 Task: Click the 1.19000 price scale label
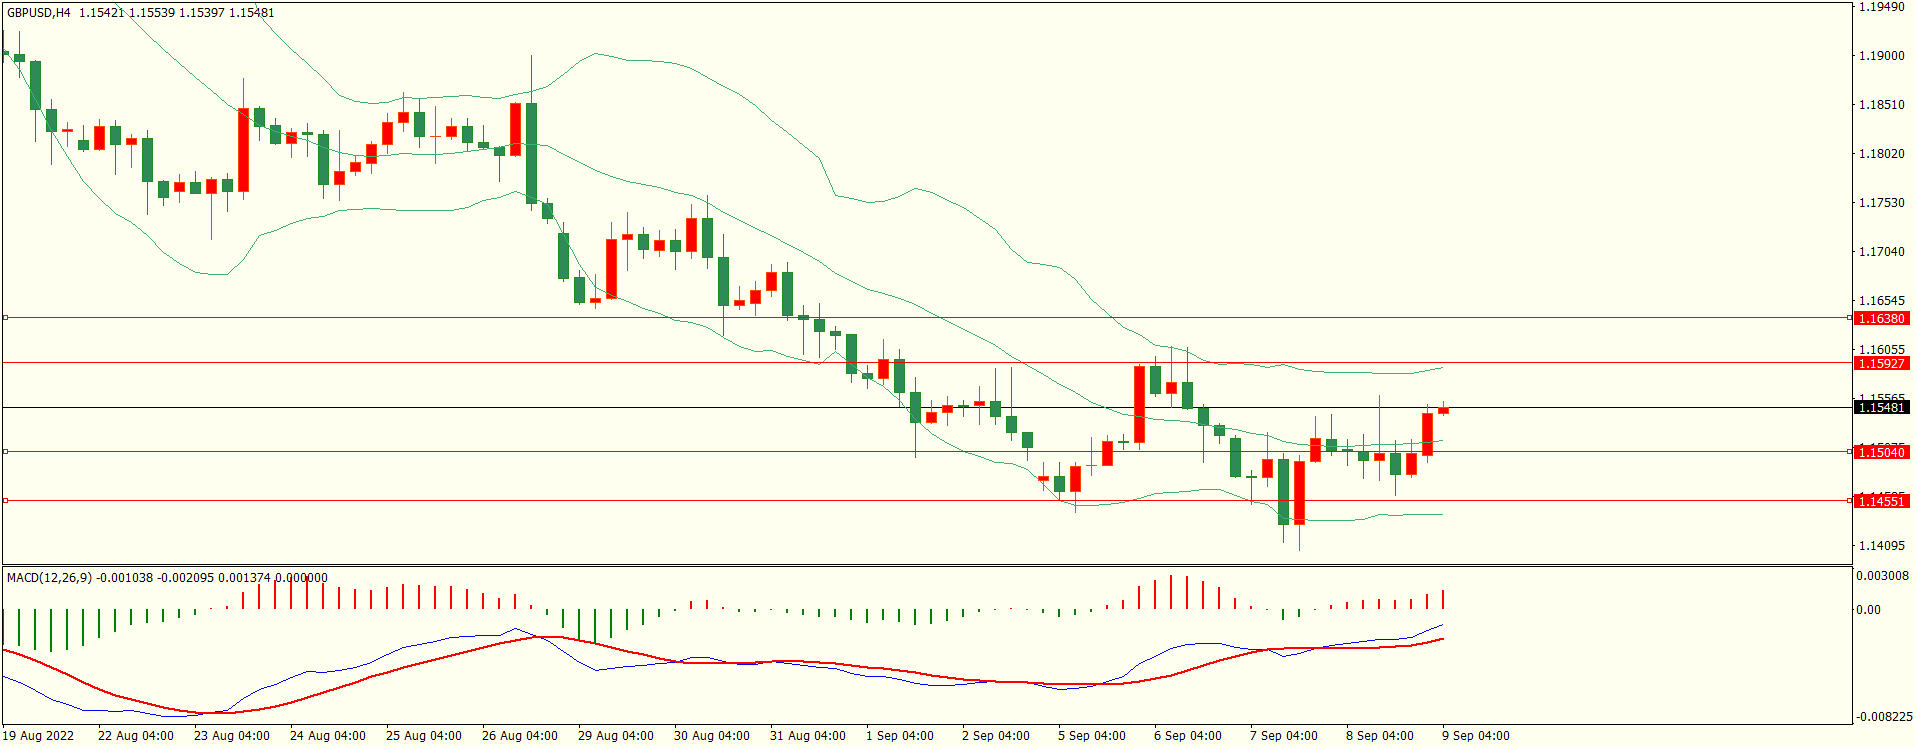pos(1882,56)
